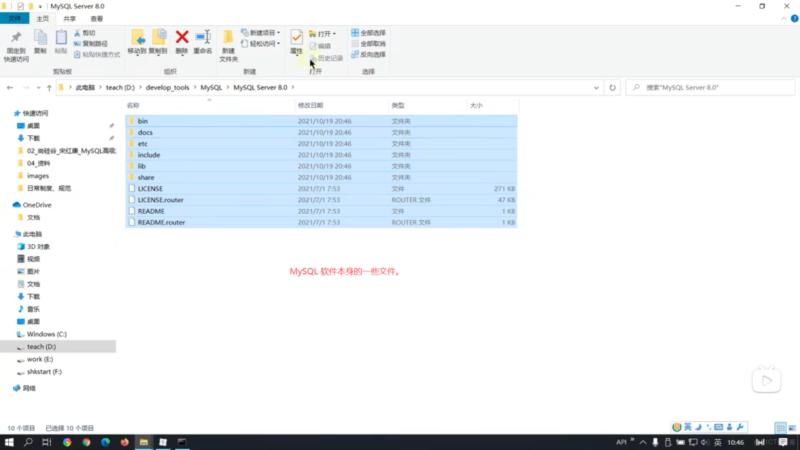
Task: Switch to the Share ribbon tab
Action: [70, 18]
